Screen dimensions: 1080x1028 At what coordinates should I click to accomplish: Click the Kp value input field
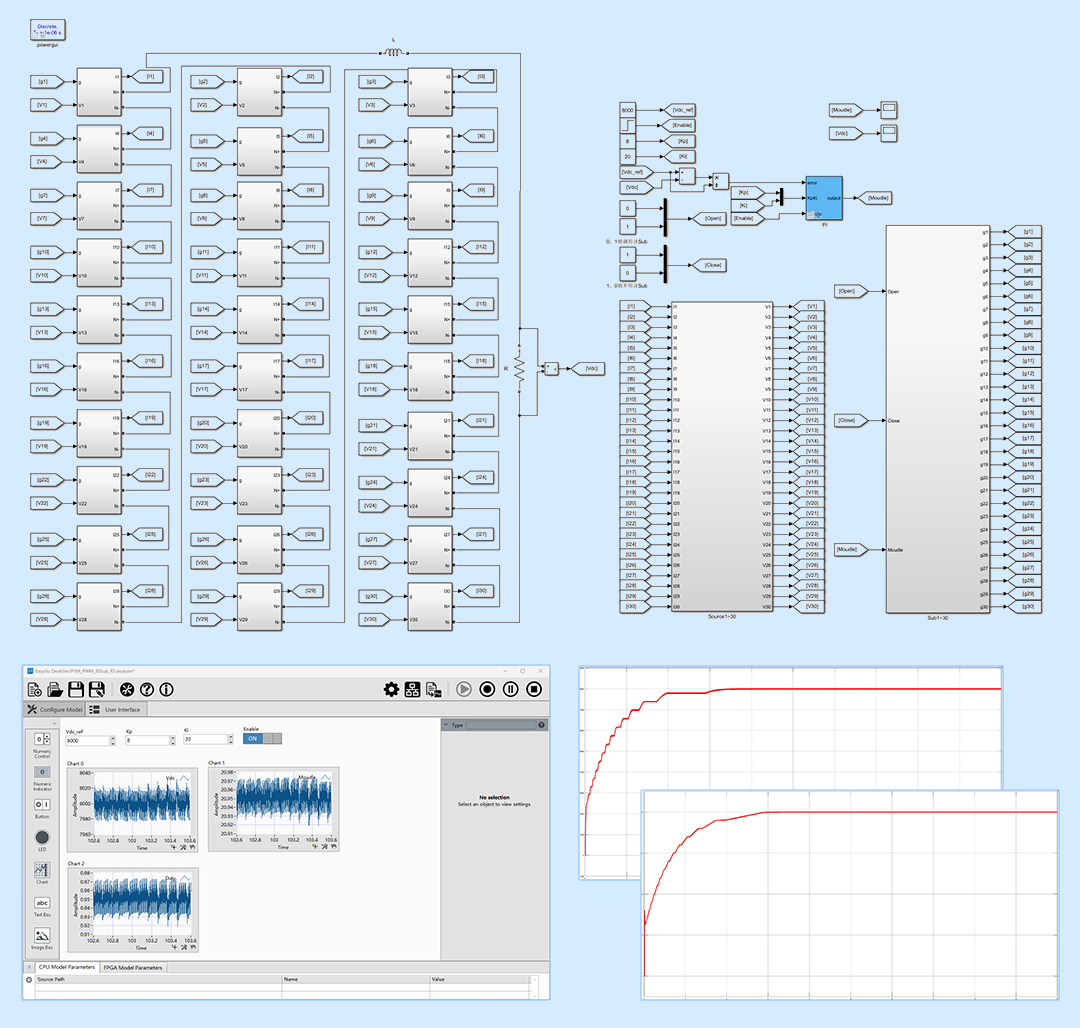pyautogui.click(x=147, y=739)
